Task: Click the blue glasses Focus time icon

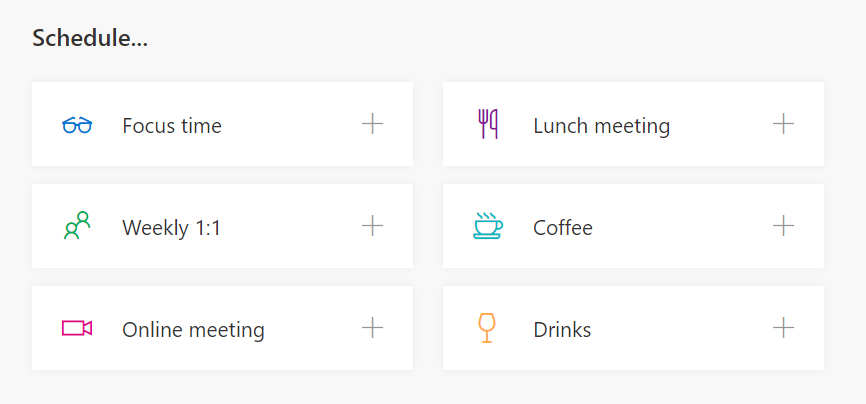Action: (77, 125)
